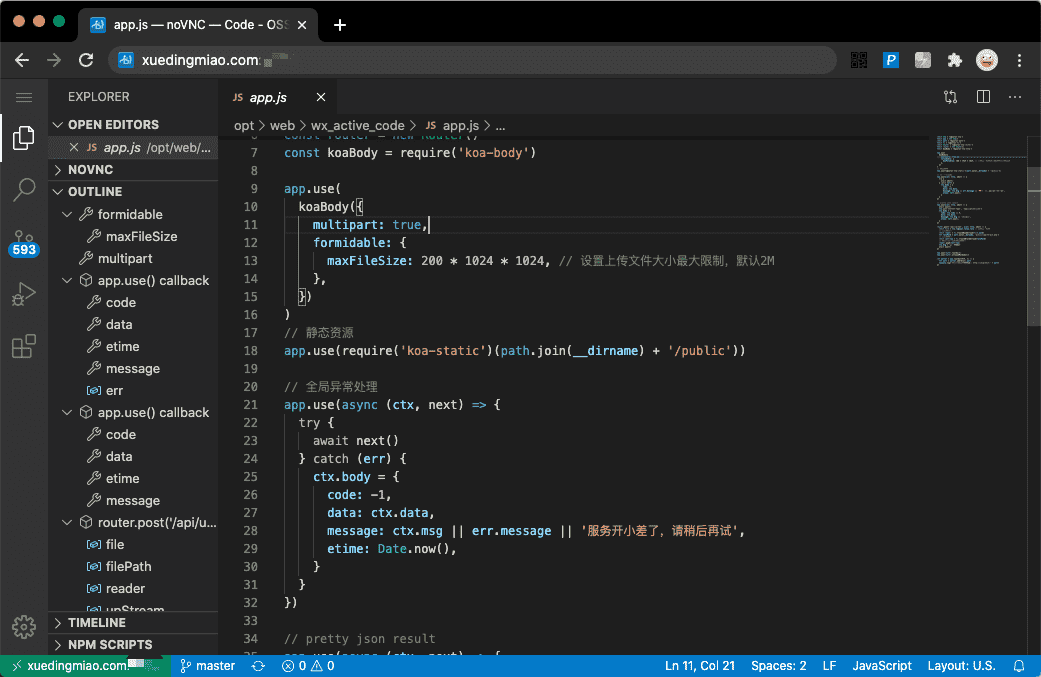
Task: Open the notifications bell in status bar
Action: pyautogui.click(x=1019, y=665)
